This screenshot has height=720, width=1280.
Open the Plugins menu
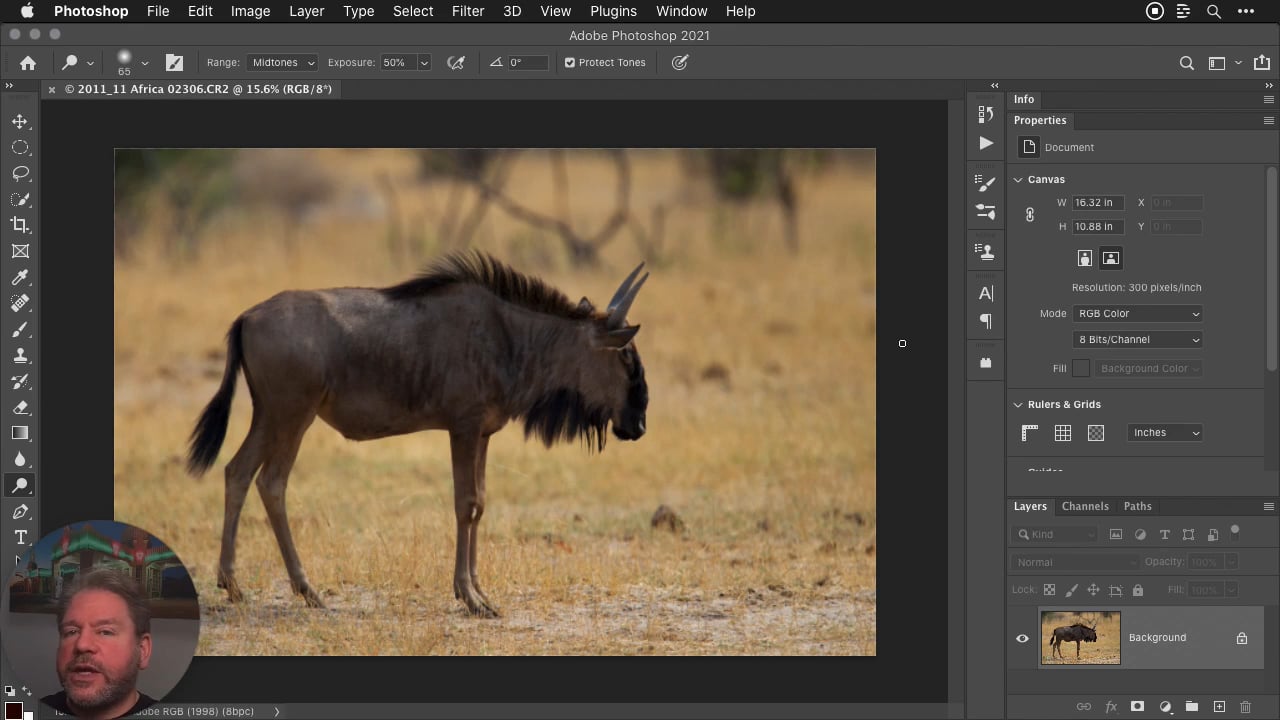[x=613, y=11]
